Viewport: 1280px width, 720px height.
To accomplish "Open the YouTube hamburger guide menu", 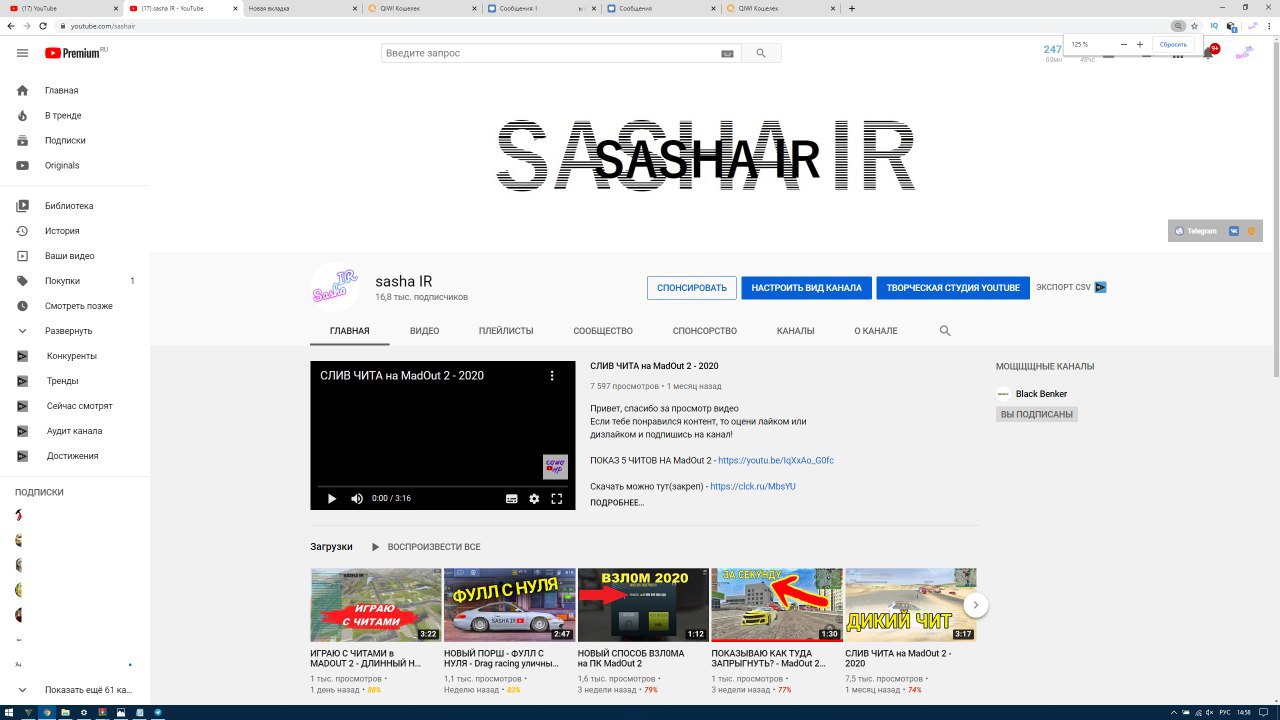I will 22,53.
